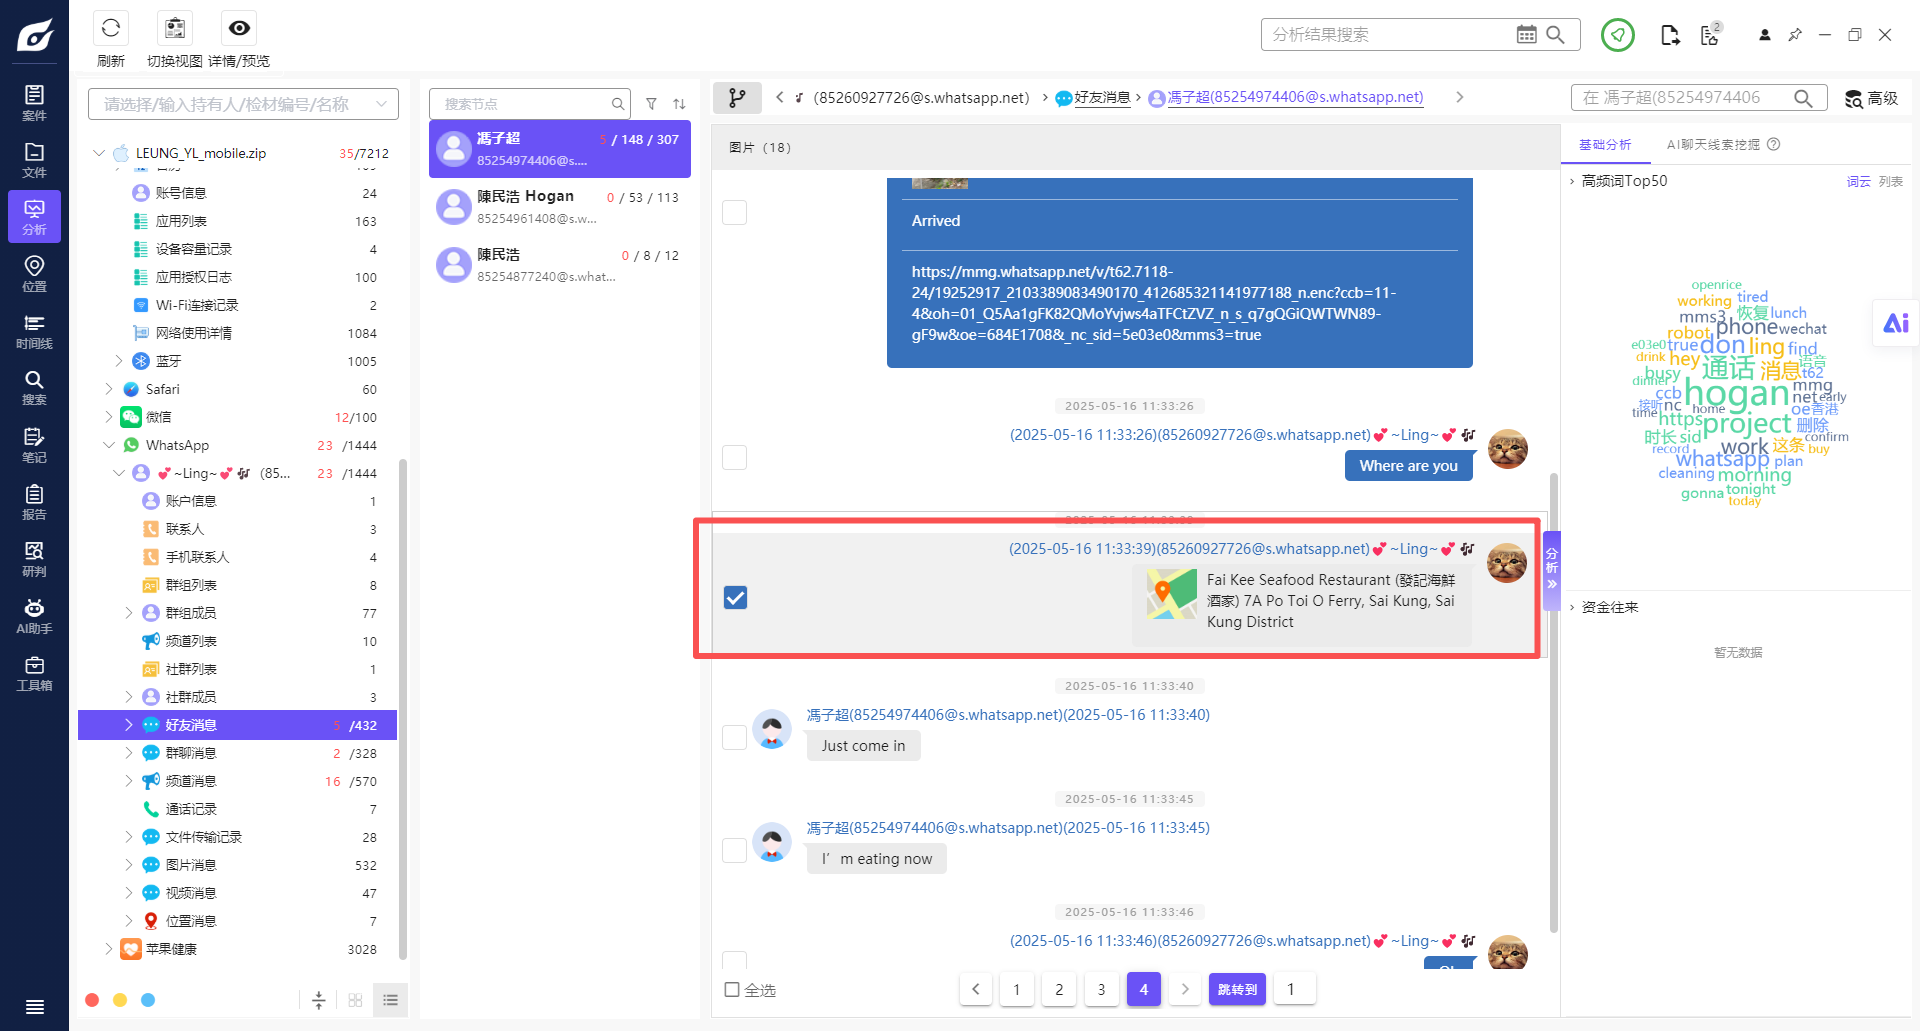Viewport: 1920px width, 1031px height.
Task: Open the AI助手 sidebar icon
Action: click(34, 615)
